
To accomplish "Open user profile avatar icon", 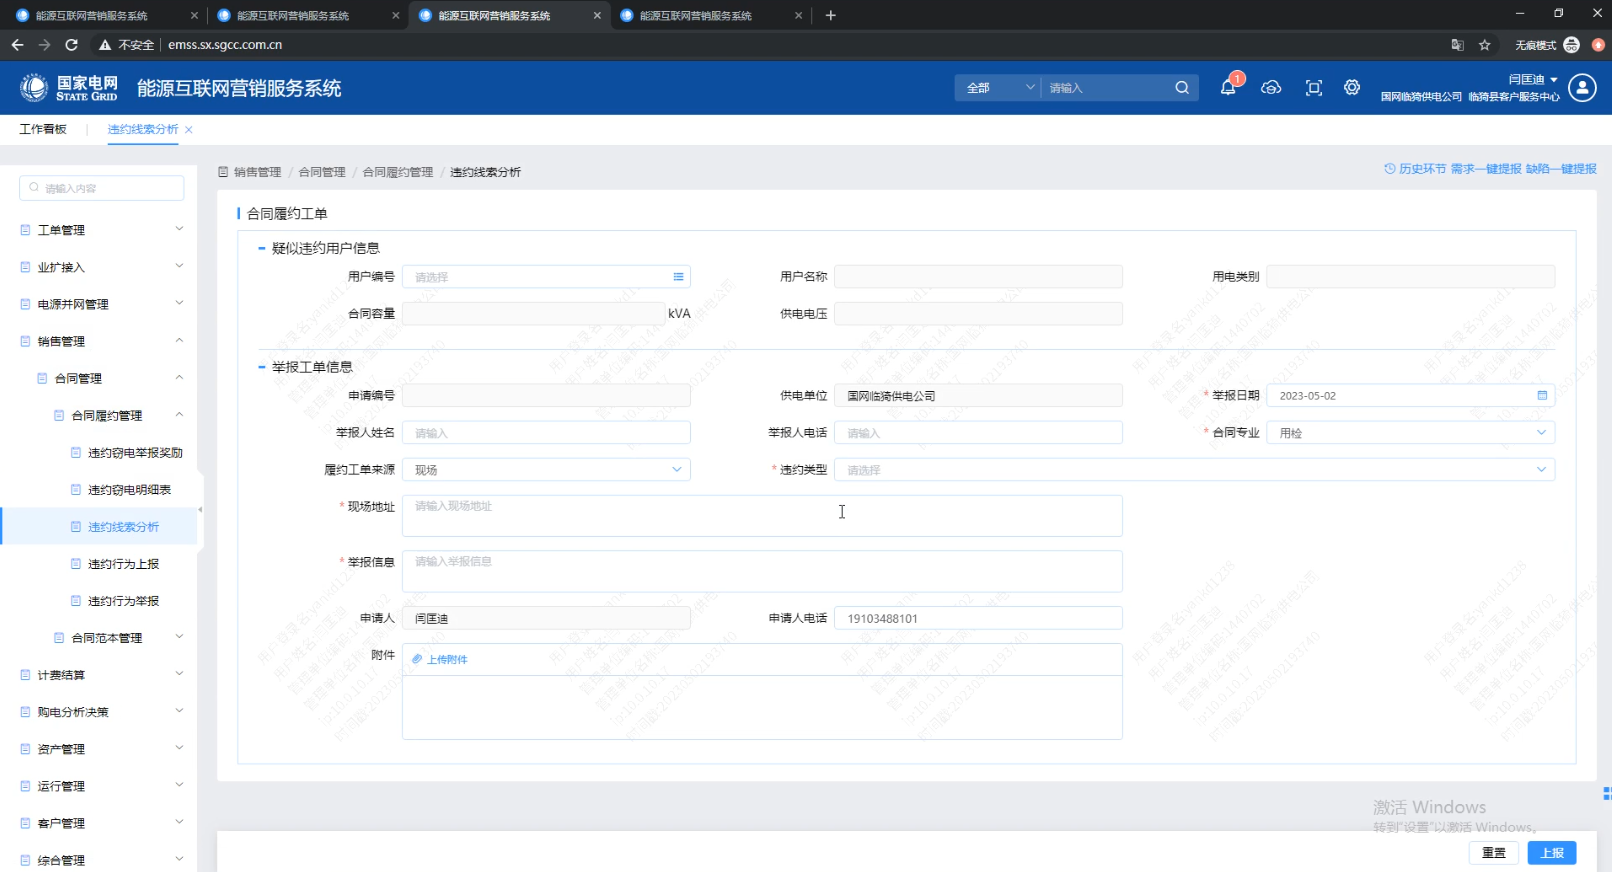I will coord(1582,88).
